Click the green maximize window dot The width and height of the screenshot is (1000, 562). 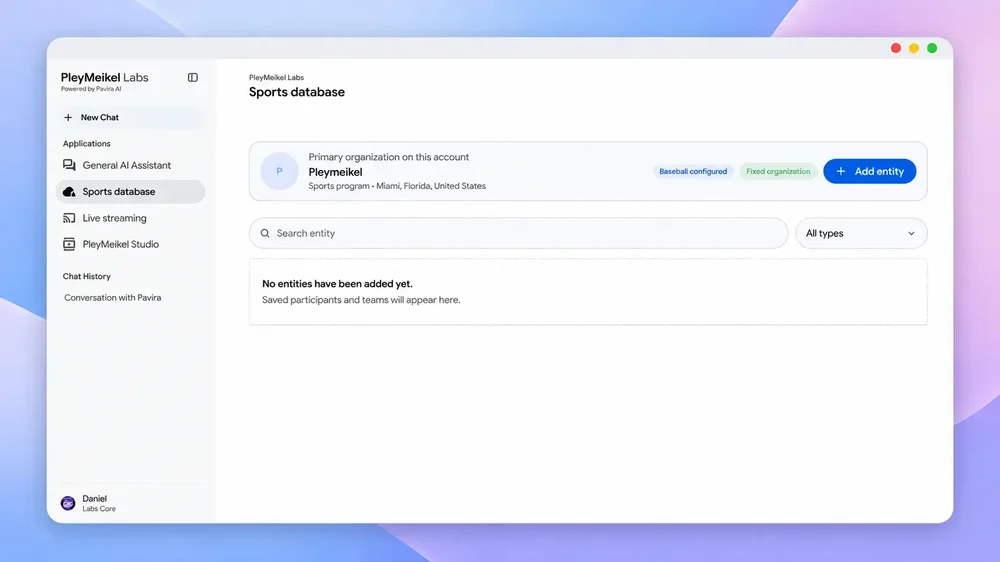coord(932,48)
